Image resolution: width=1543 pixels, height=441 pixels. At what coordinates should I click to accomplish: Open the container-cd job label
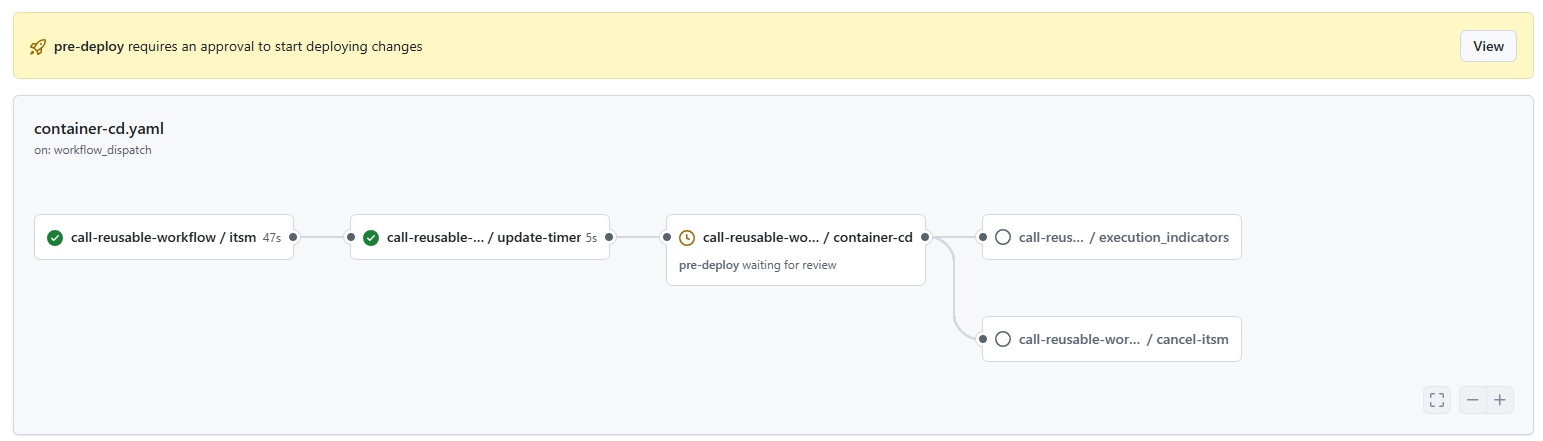[807, 238]
